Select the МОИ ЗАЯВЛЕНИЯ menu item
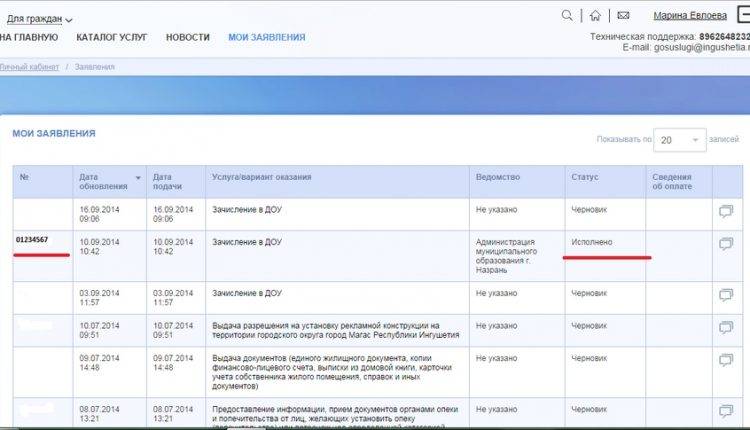The height and width of the screenshot is (430, 750). pyautogui.click(x=266, y=37)
